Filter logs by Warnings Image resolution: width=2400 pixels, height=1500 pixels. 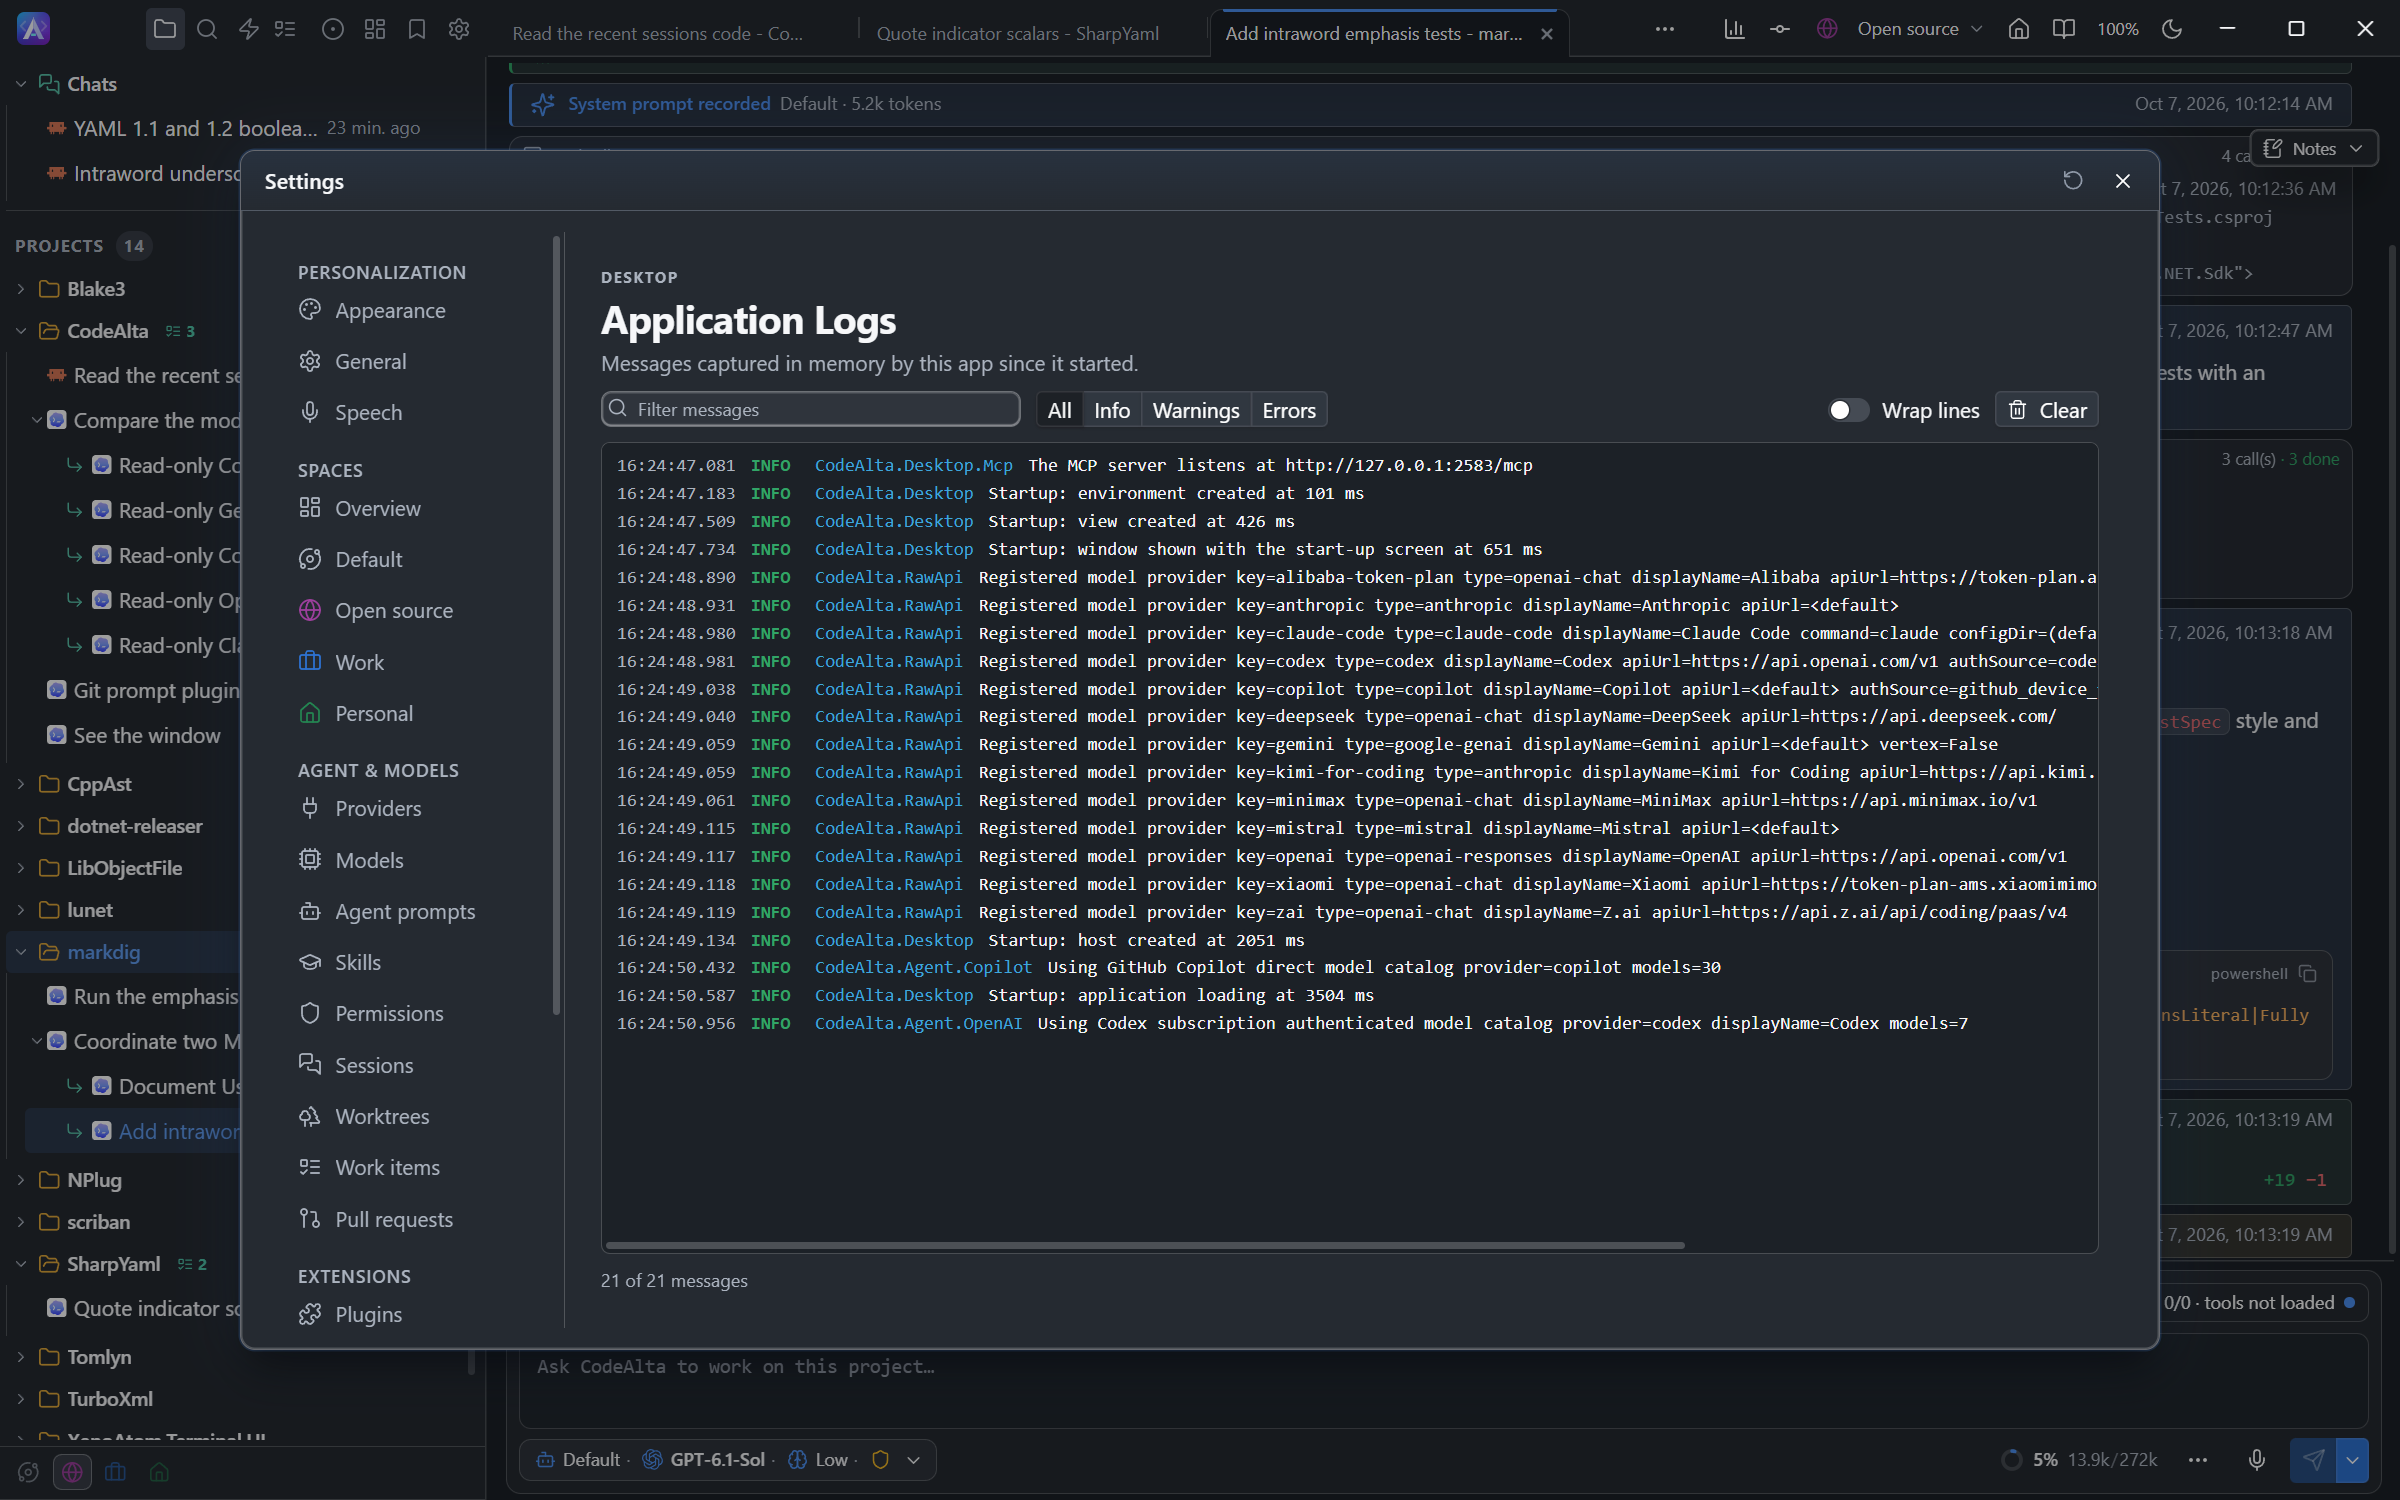(x=1195, y=411)
